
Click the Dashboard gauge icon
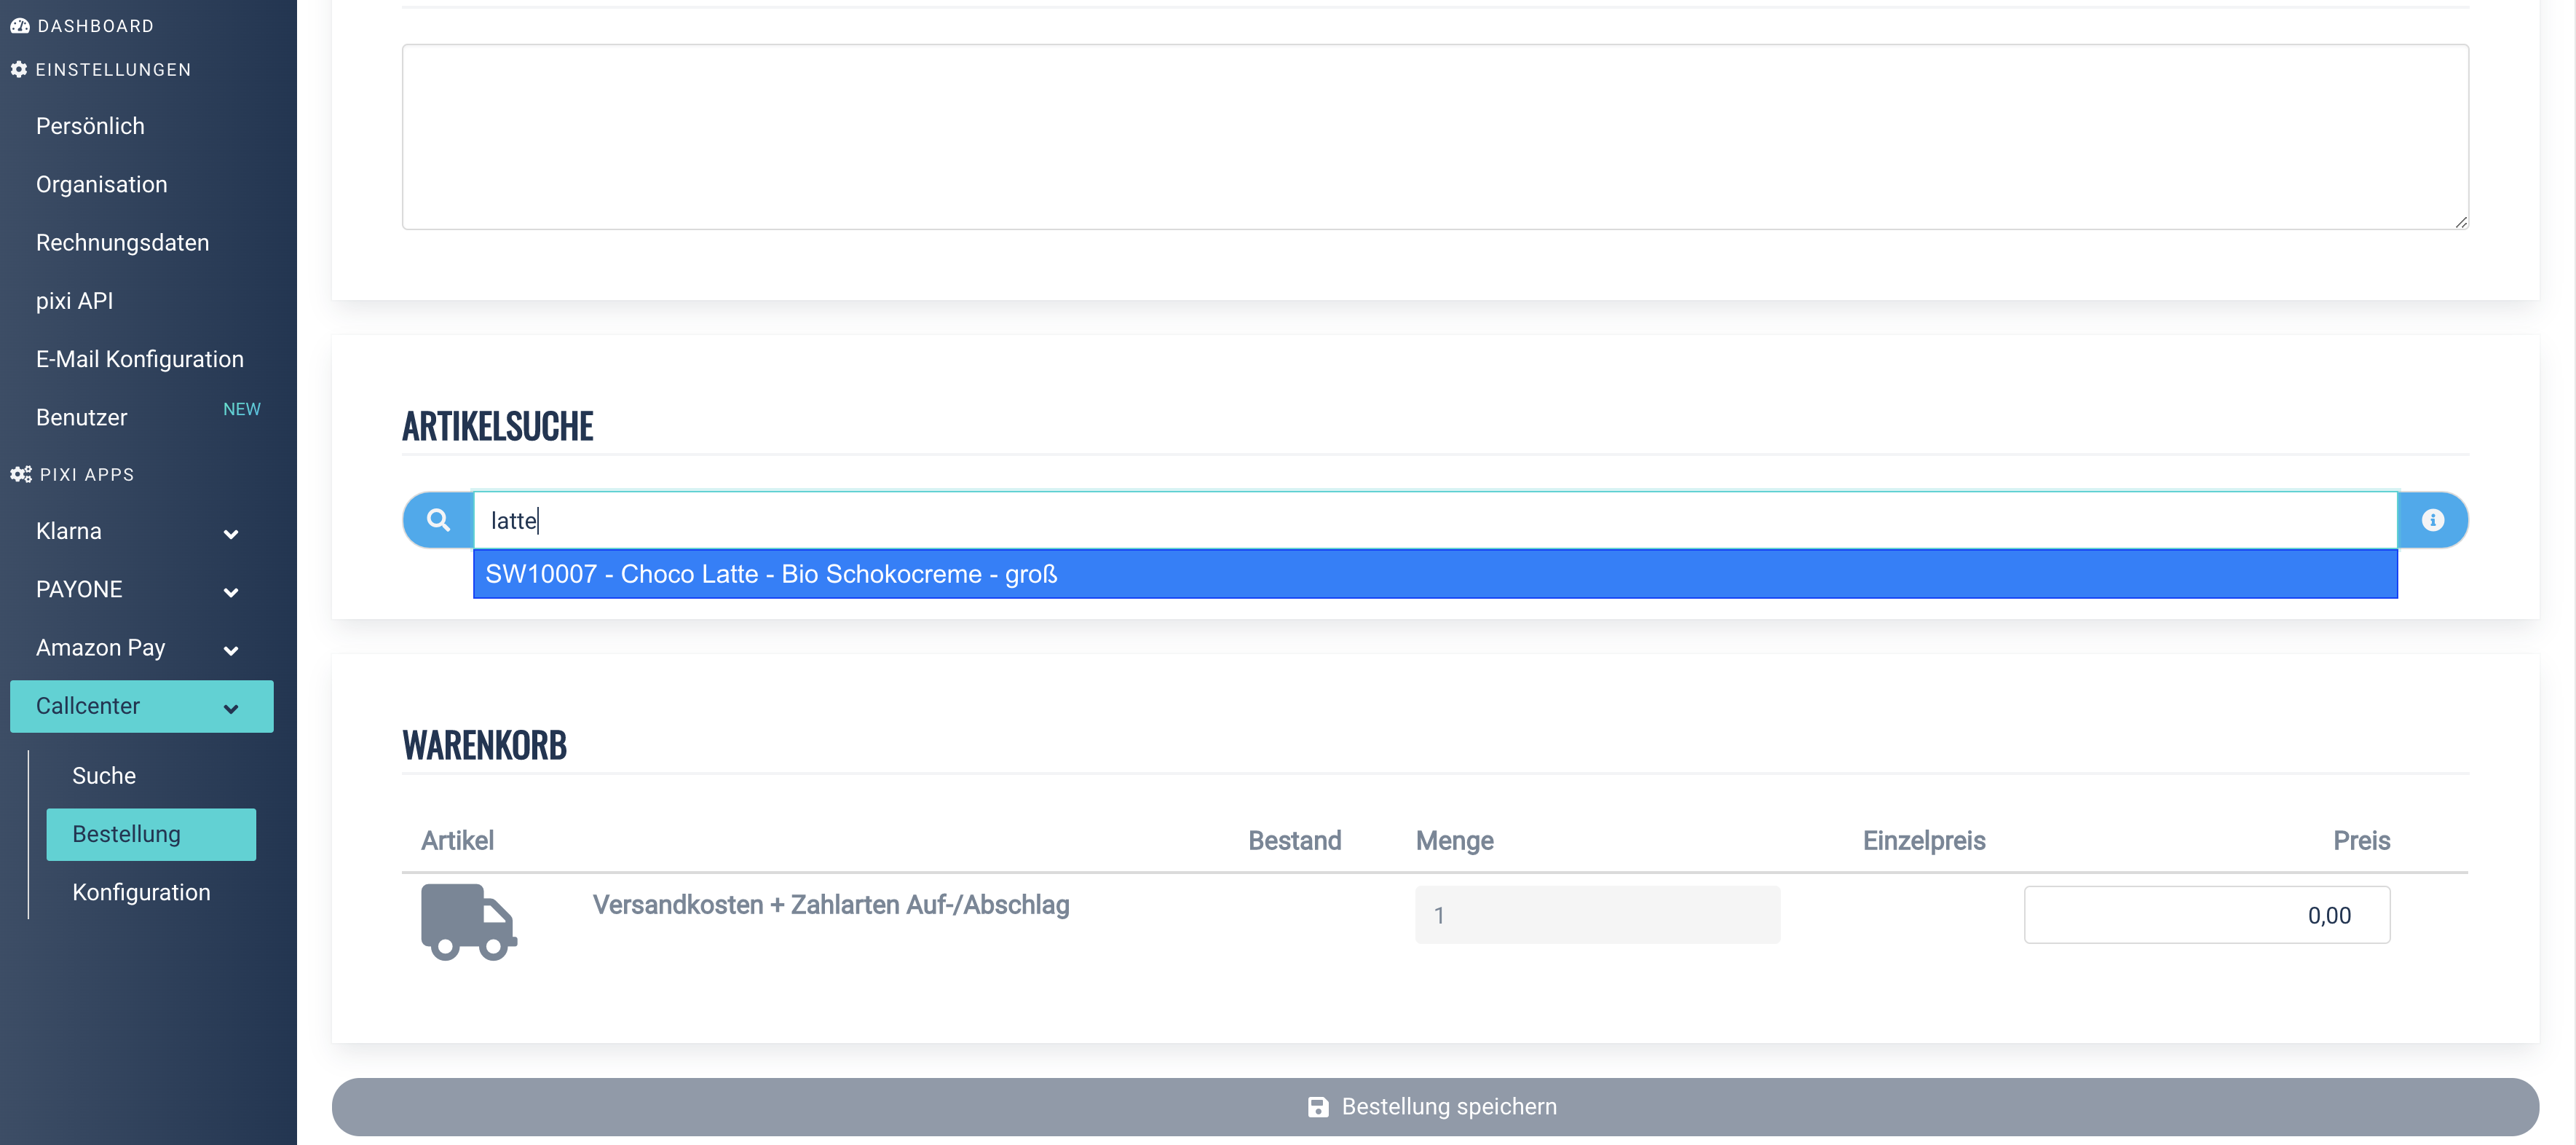coord(19,26)
